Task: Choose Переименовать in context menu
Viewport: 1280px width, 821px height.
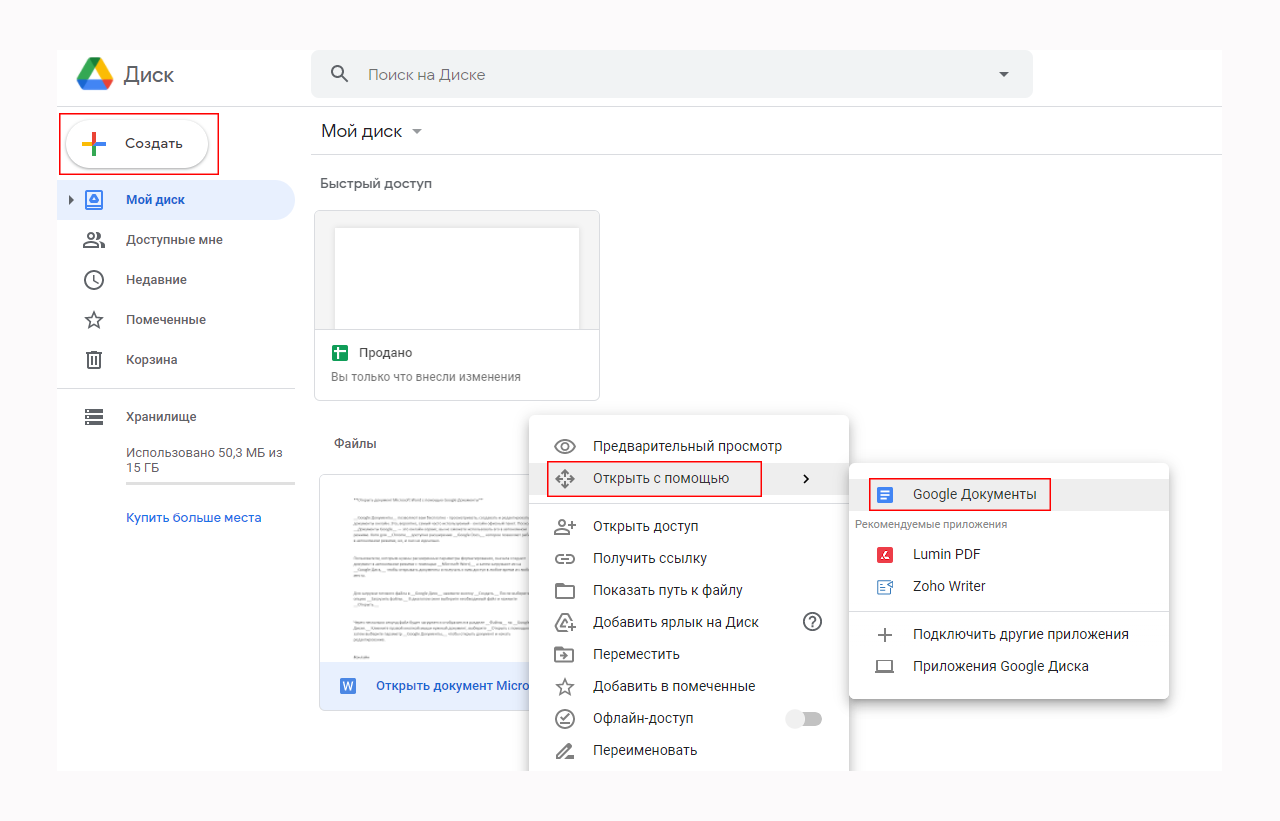Action: 688,750
